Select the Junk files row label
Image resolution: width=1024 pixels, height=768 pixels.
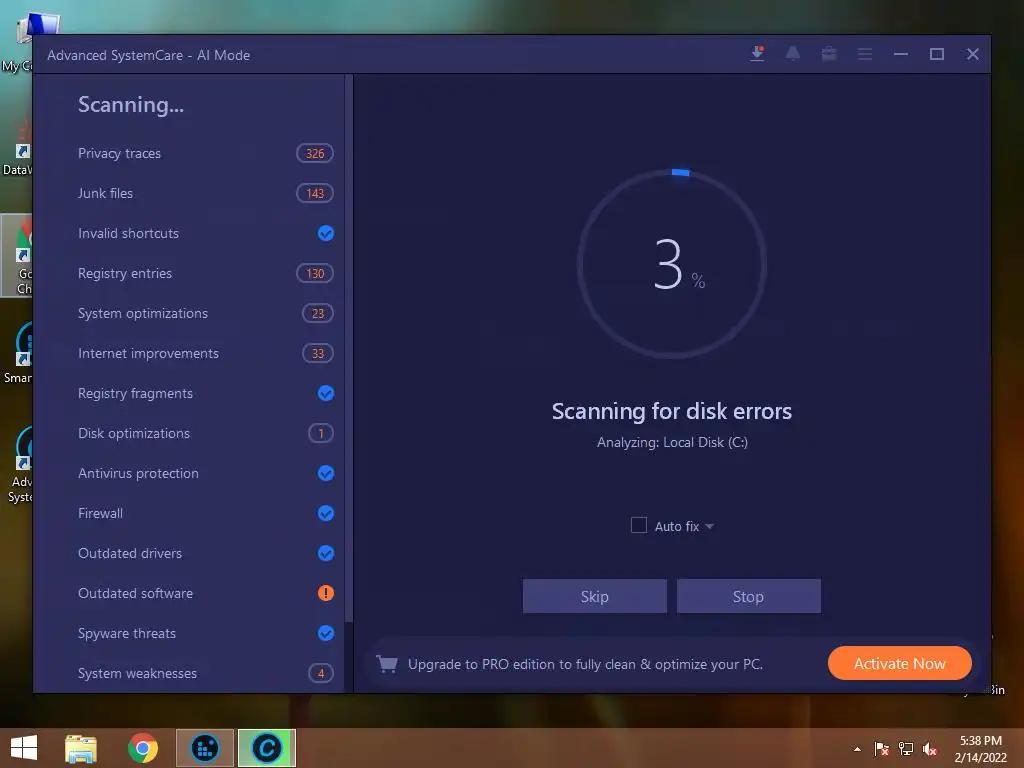click(x=105, y=193)
